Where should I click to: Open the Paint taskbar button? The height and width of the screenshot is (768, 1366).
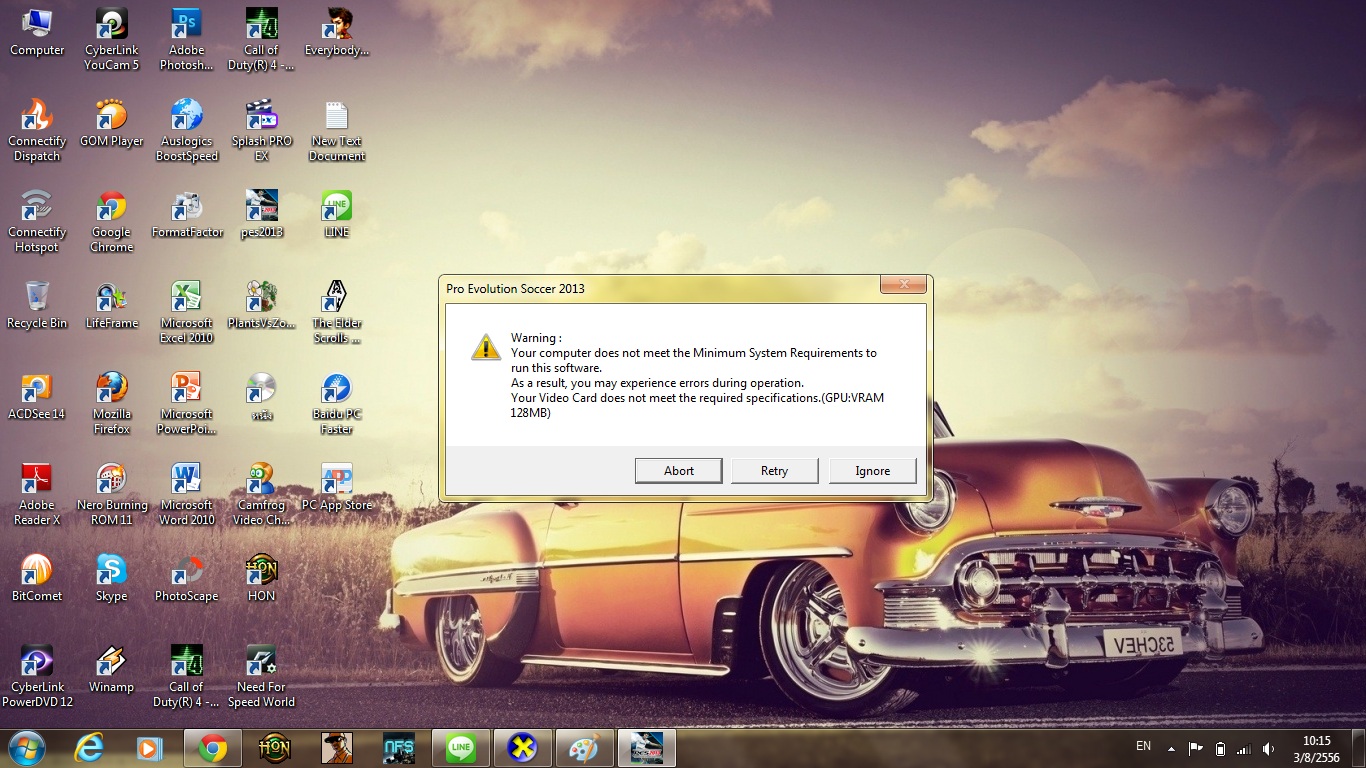coord(584,748)
